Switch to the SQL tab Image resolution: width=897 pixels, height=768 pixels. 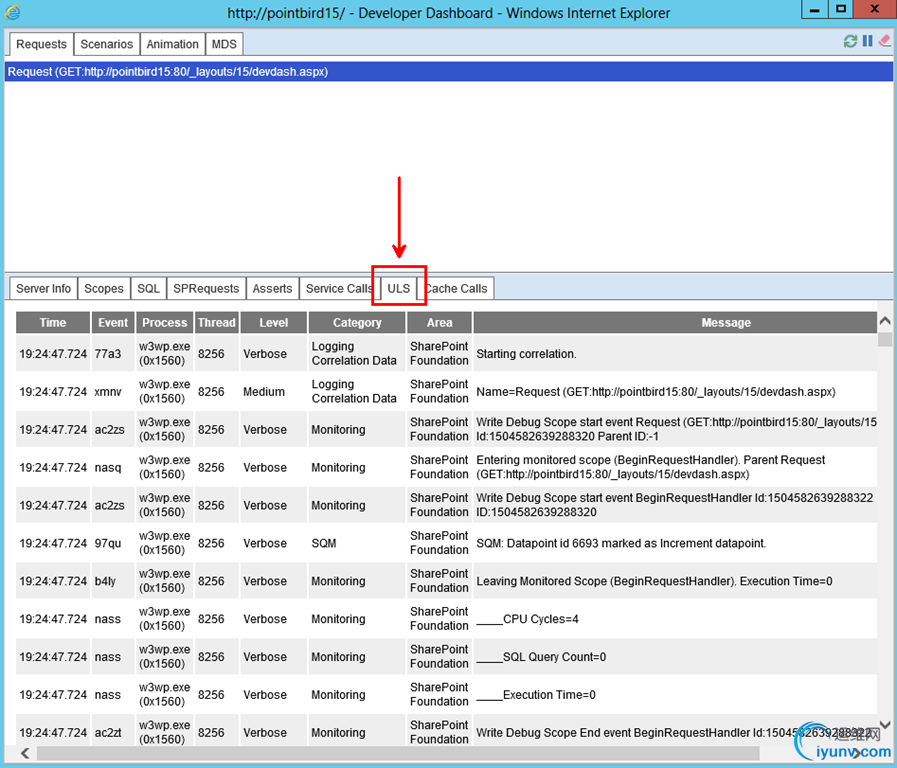148,288
